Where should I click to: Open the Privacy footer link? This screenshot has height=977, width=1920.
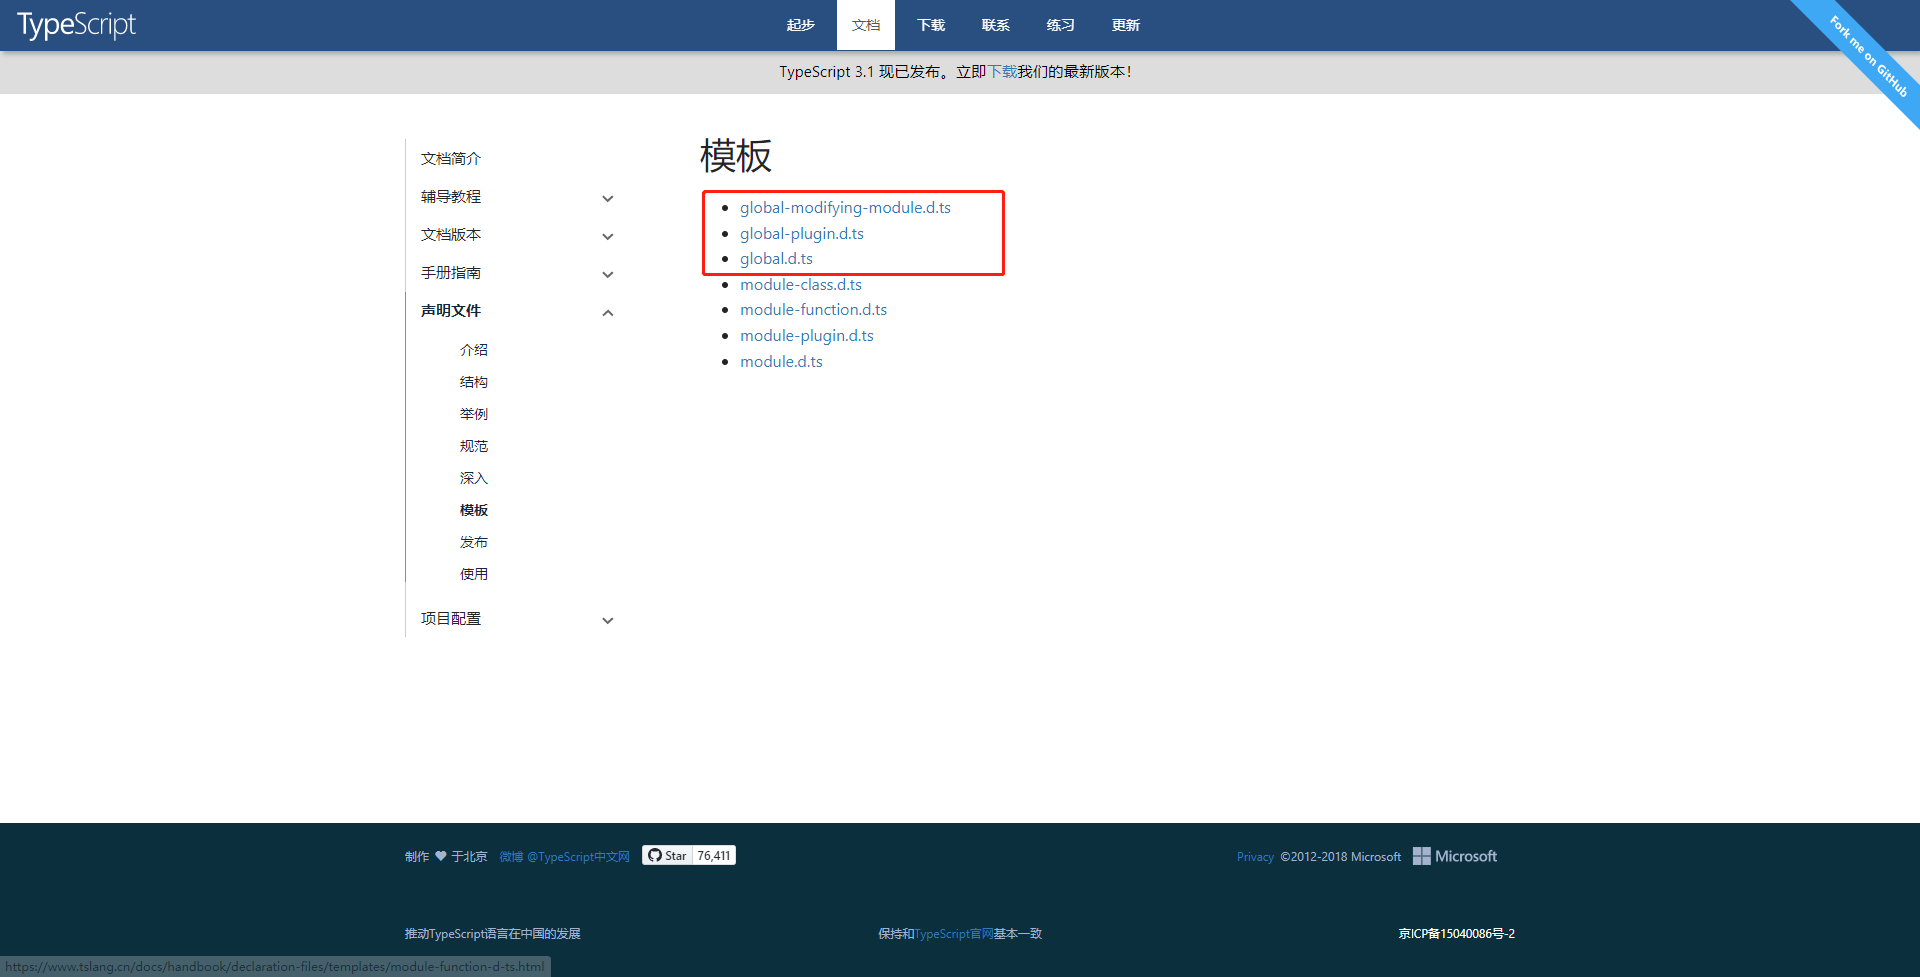click(1255, 857)
